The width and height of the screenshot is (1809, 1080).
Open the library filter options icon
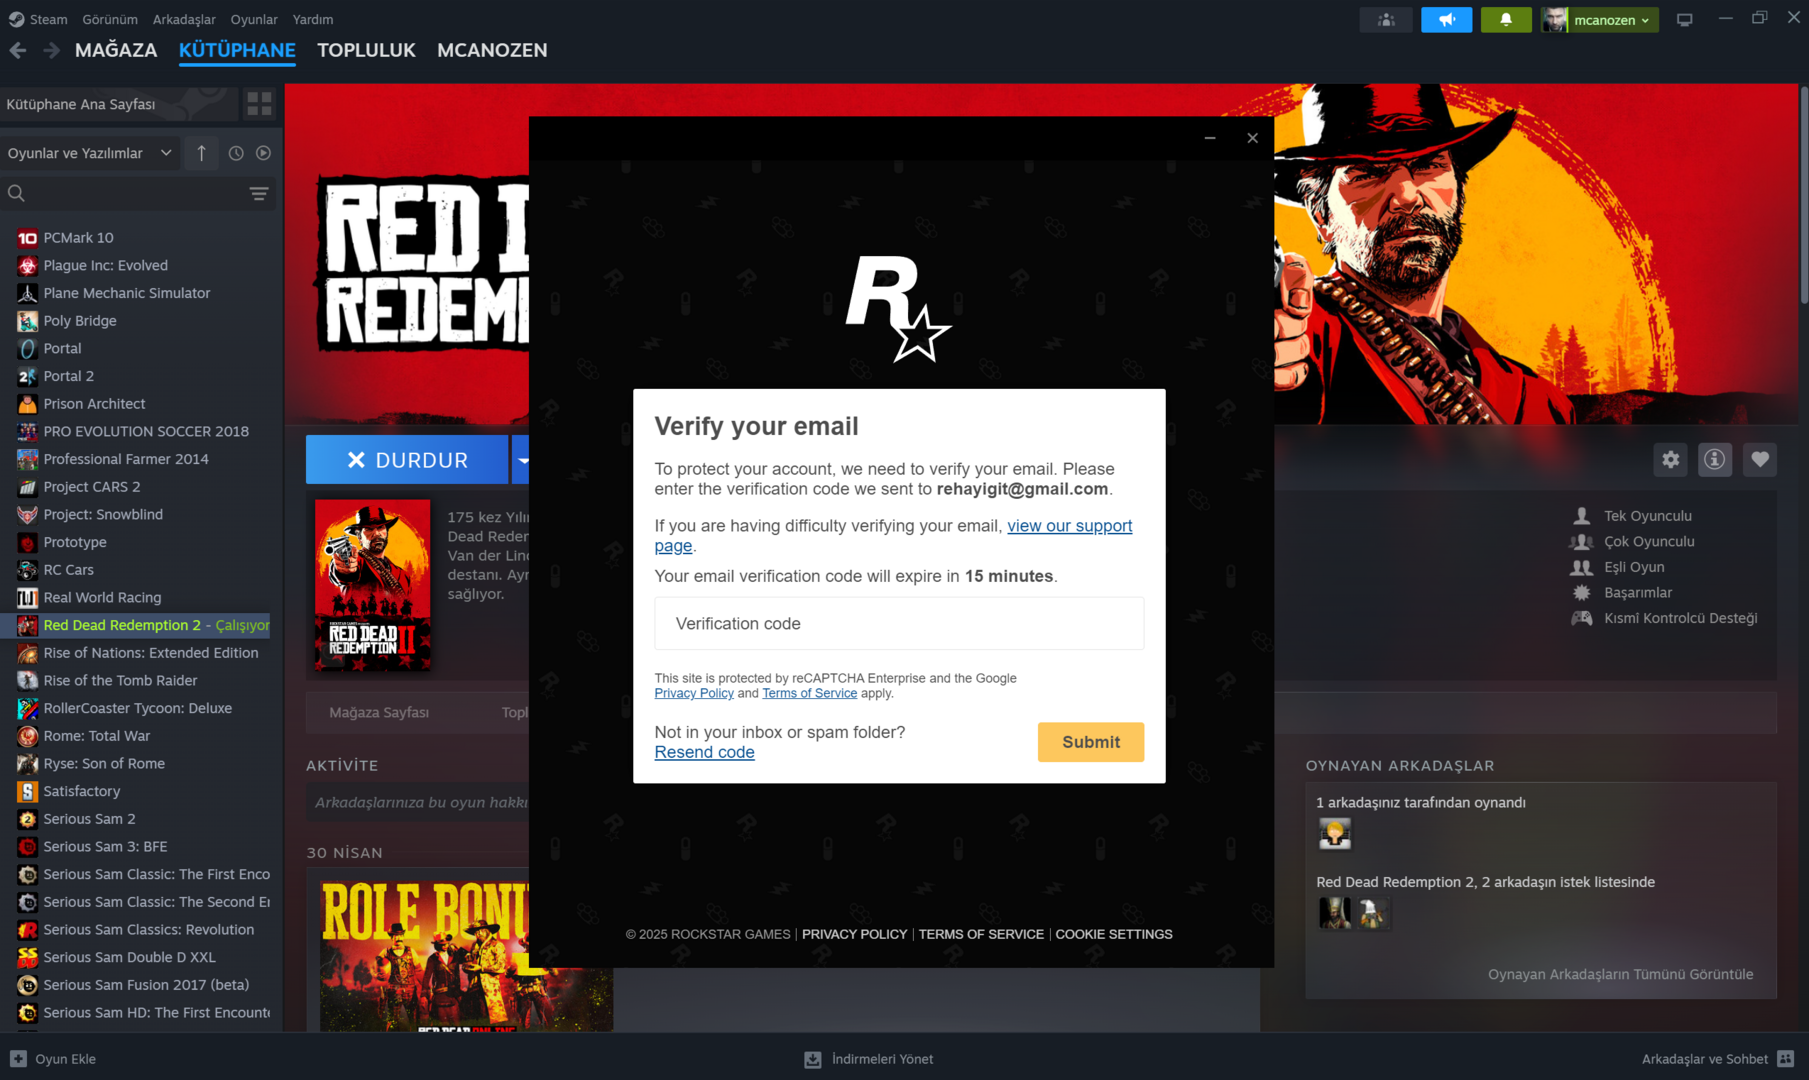pos(259,193)
